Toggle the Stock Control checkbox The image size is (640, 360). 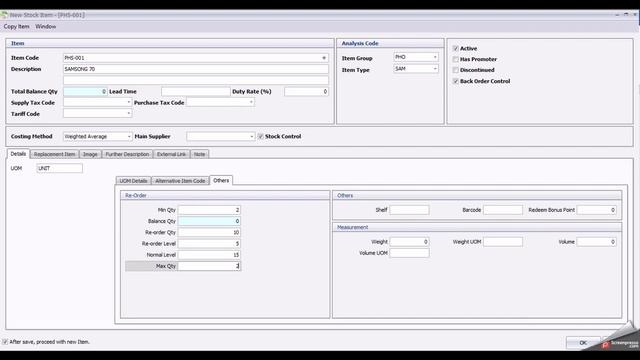point(260,136)
